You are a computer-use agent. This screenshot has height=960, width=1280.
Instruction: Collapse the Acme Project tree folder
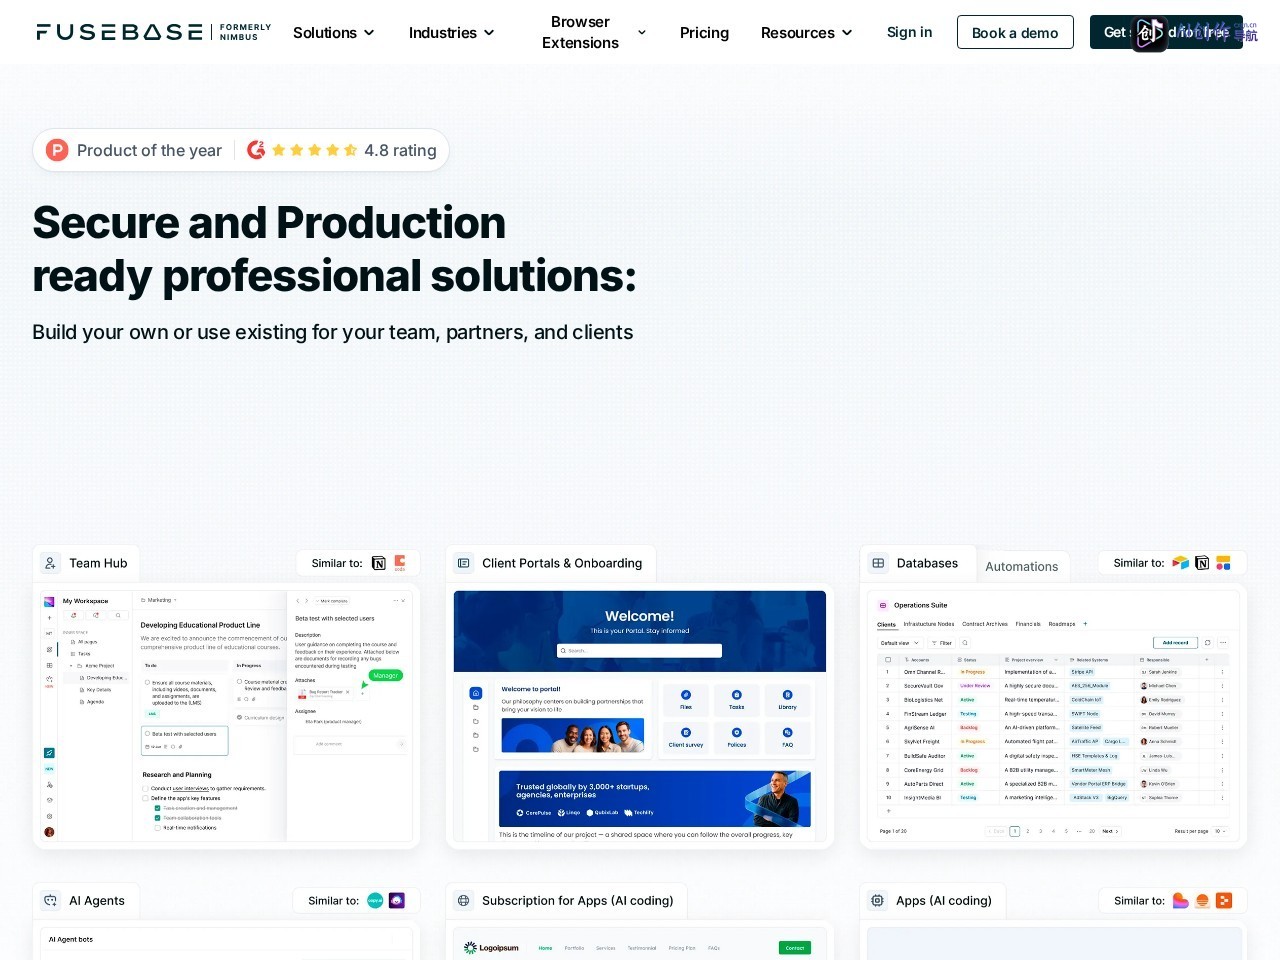[71, 666]
